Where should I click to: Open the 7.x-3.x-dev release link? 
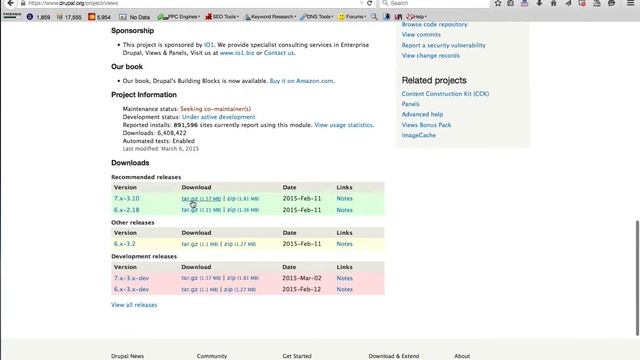click(131, 278)
